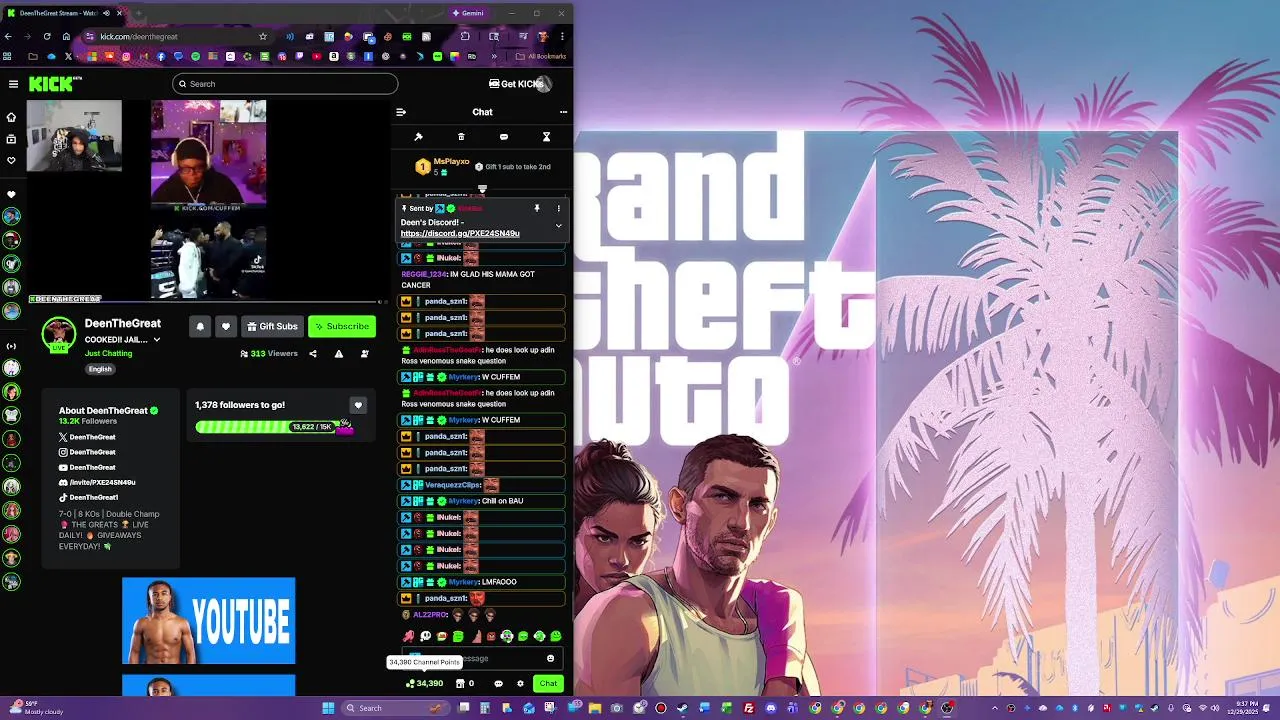The width and height of the screenshot is (1280, 720).
Task: Click 34,390 channel points balance
Action: (x=424, y=684)
